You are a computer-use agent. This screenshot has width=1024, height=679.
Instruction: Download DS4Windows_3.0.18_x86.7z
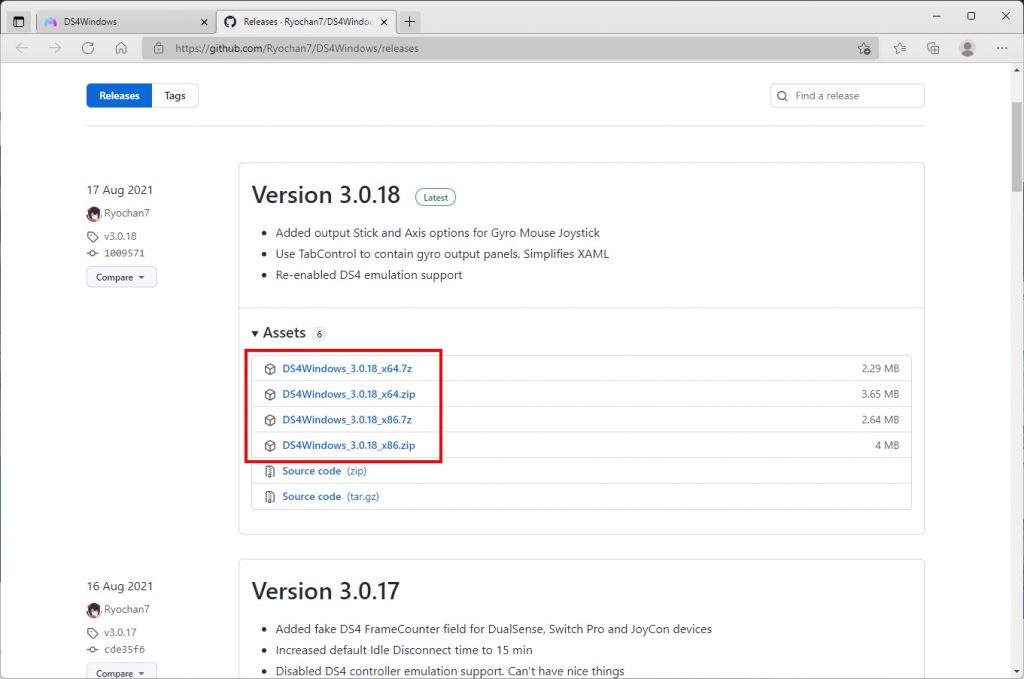pyautogui.click(x=347, y=420)
